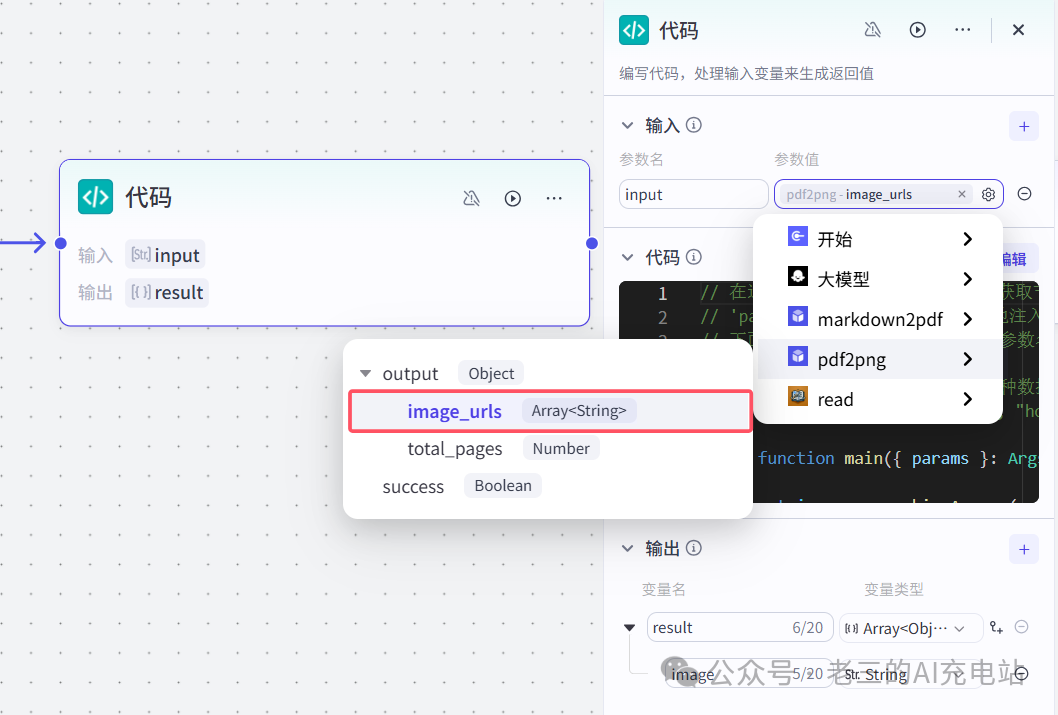Screen dimensions: 1058x715
Task: Click the code node icon on canvas
Action: (95, 197)
